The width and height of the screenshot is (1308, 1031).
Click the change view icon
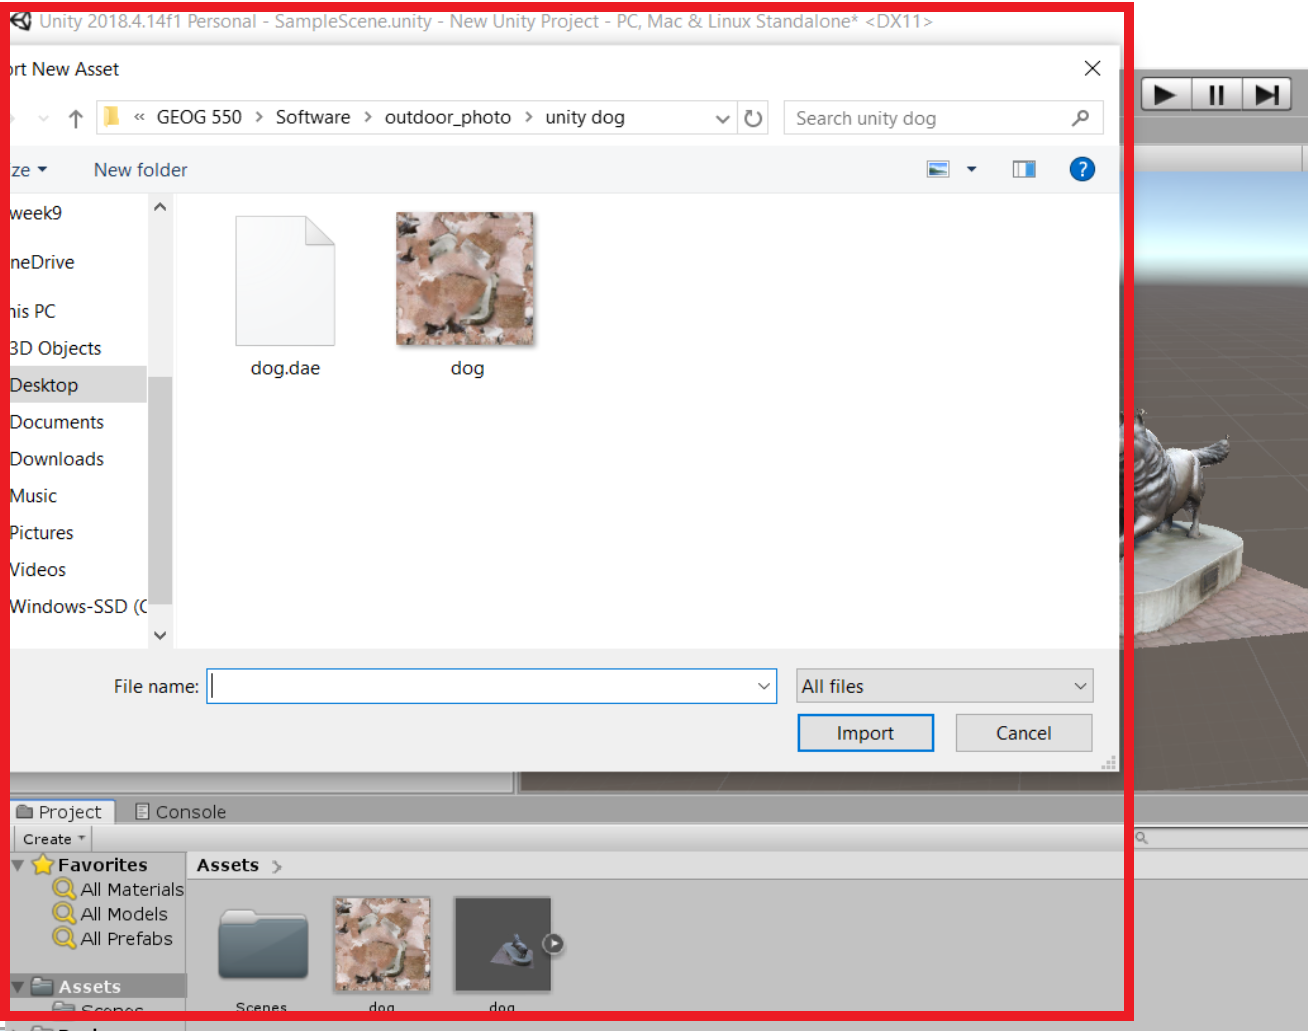[x=938, y=169]
